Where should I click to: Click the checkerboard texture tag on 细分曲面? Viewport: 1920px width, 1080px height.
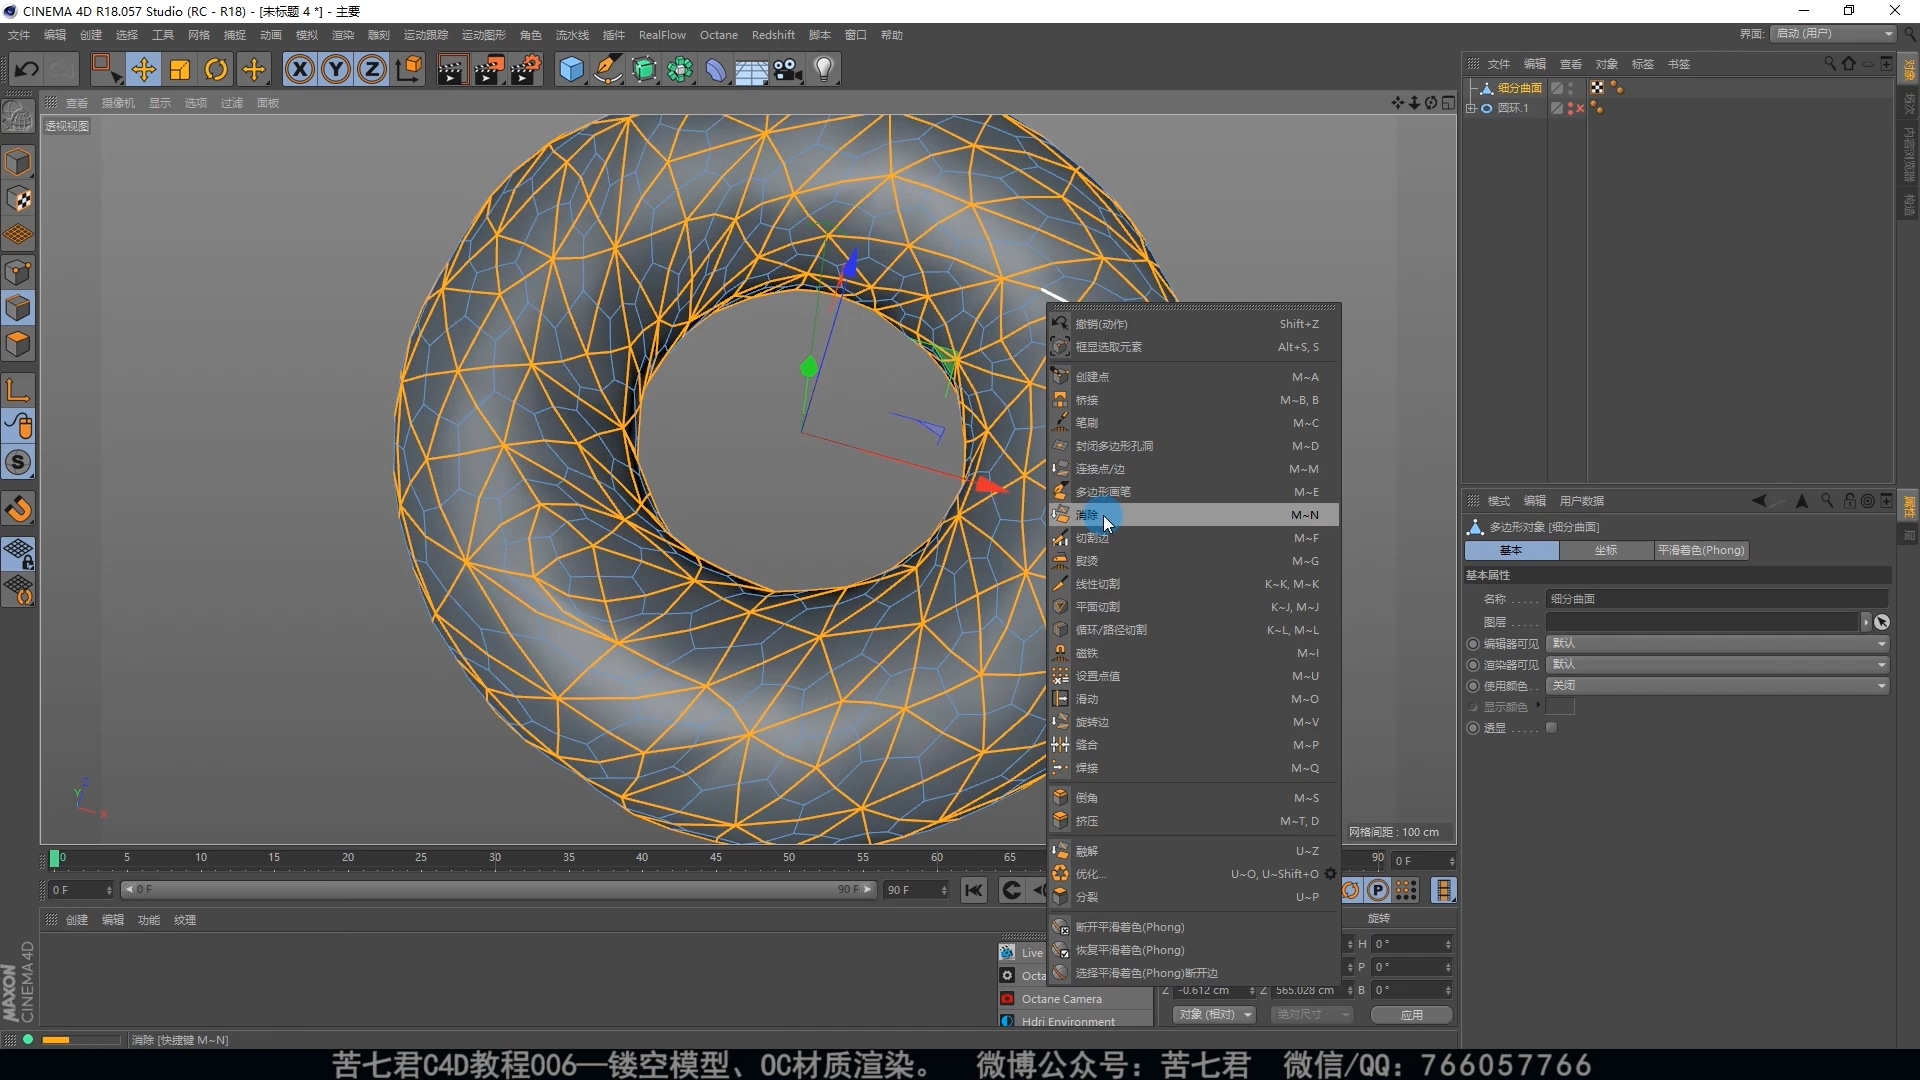[x=1597, y=88]
